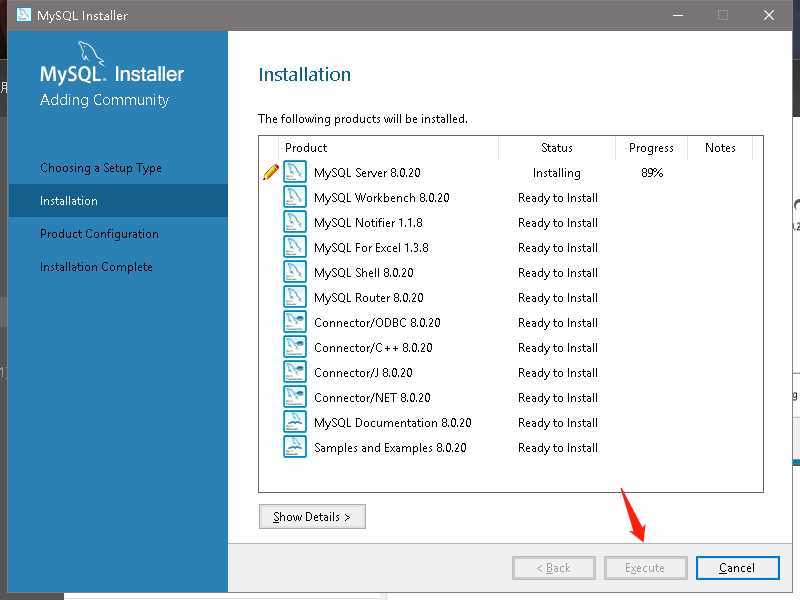
Task: Click the MySQL Router 8.0.20 product icon
Action: [x=295, y=297]
